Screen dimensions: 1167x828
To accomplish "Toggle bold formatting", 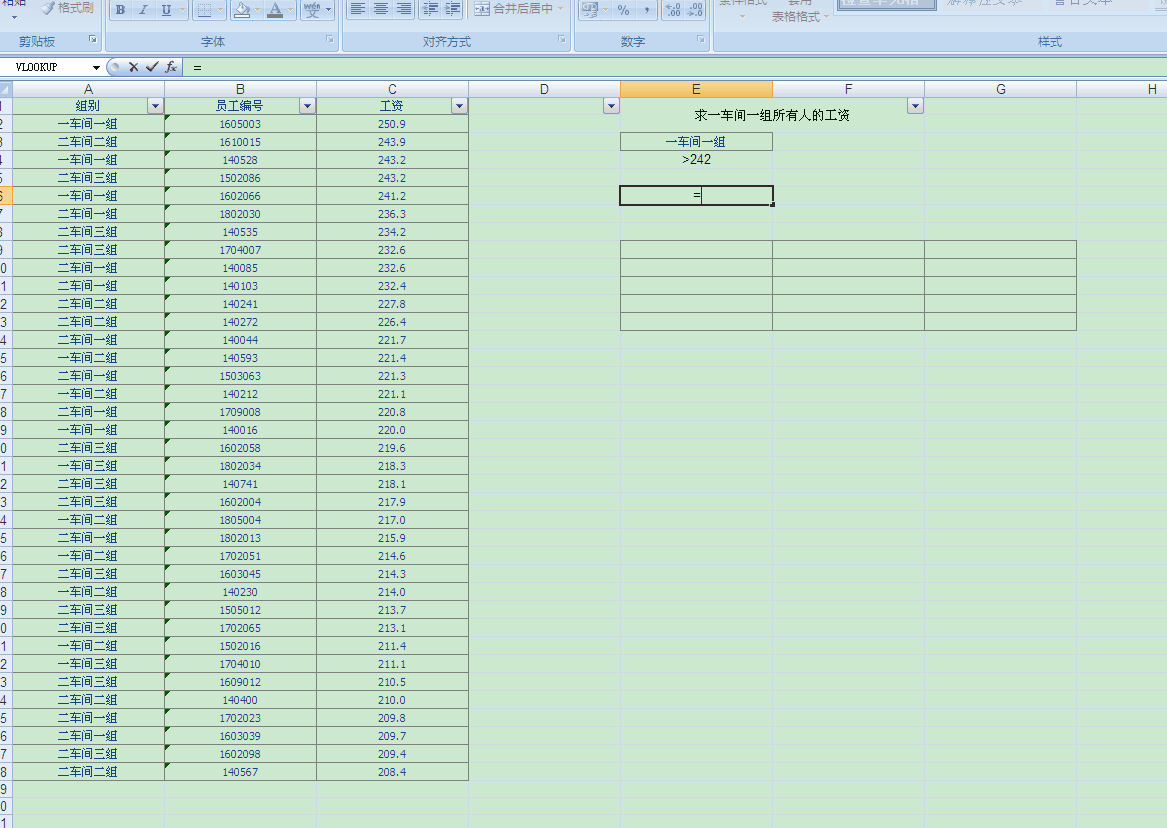I will tap(121, 10).
